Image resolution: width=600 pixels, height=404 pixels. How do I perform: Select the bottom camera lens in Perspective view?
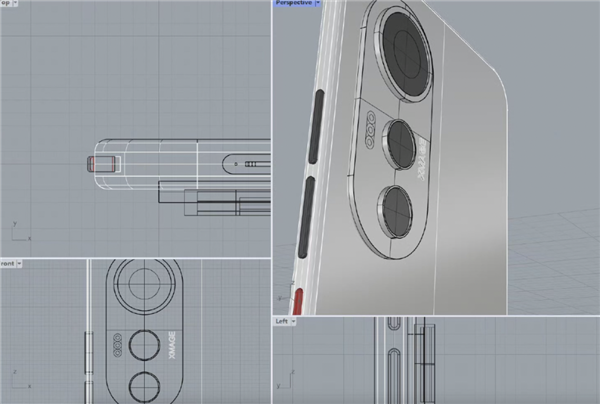pos(397,211)
